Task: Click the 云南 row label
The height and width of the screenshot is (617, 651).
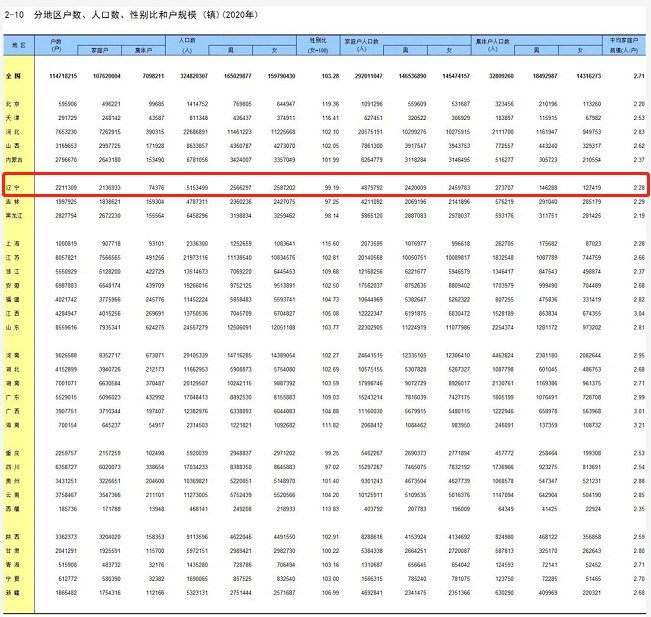Action: tap(13, 495)
